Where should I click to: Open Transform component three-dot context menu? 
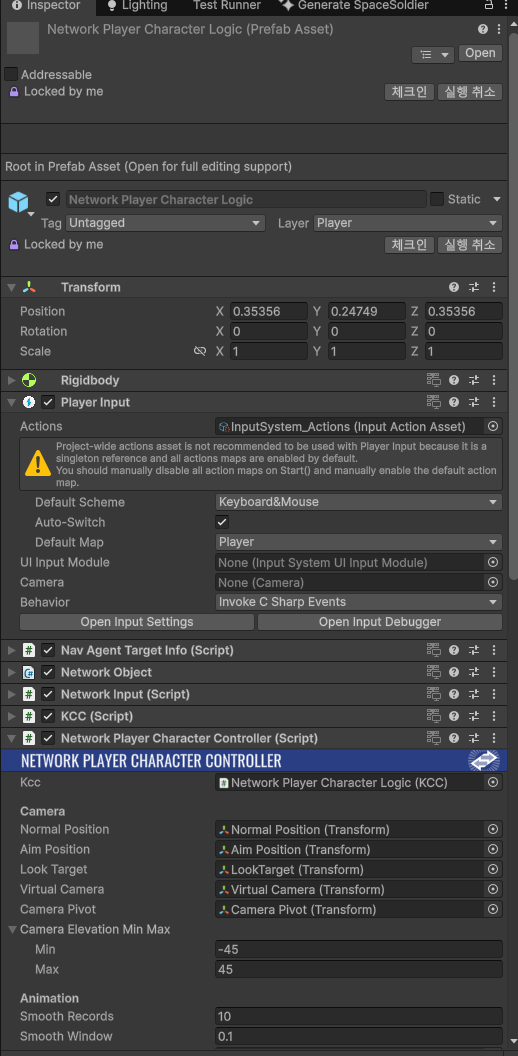(x=494, y=288)
